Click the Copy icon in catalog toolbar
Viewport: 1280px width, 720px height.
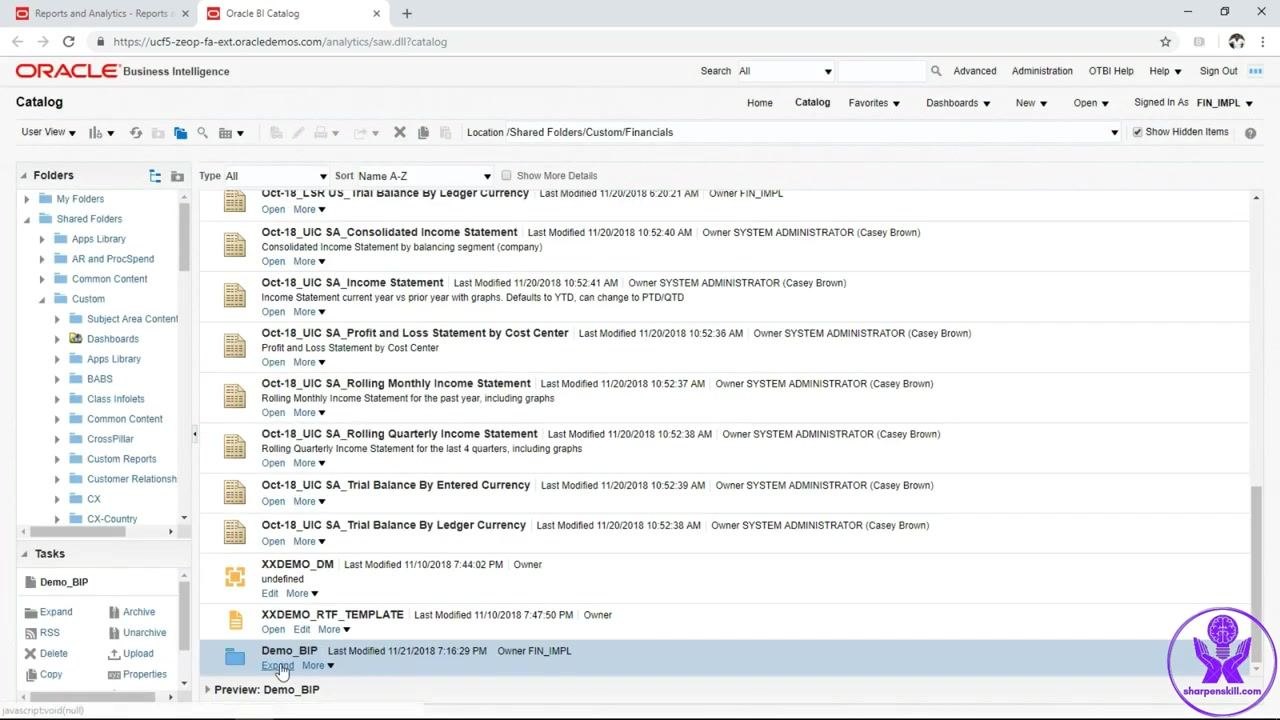[x=423, y=133]
